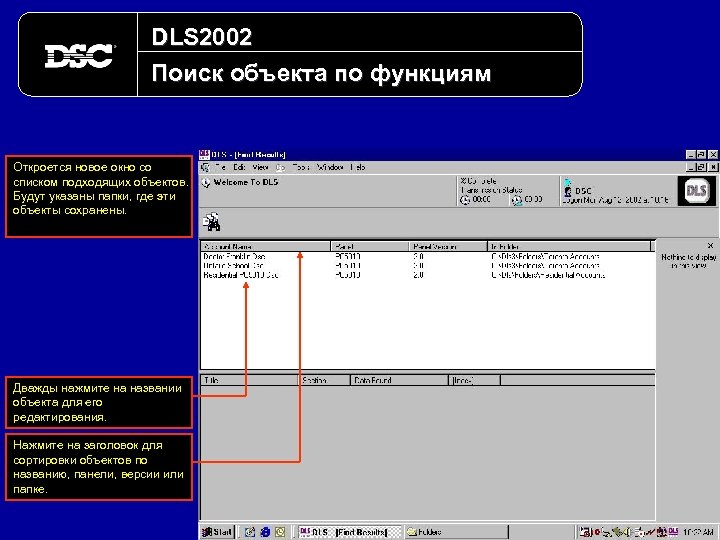This screenshot has height=540, width=720.
Task: Open the greyed Go menu
Action: tap(280, 168)
